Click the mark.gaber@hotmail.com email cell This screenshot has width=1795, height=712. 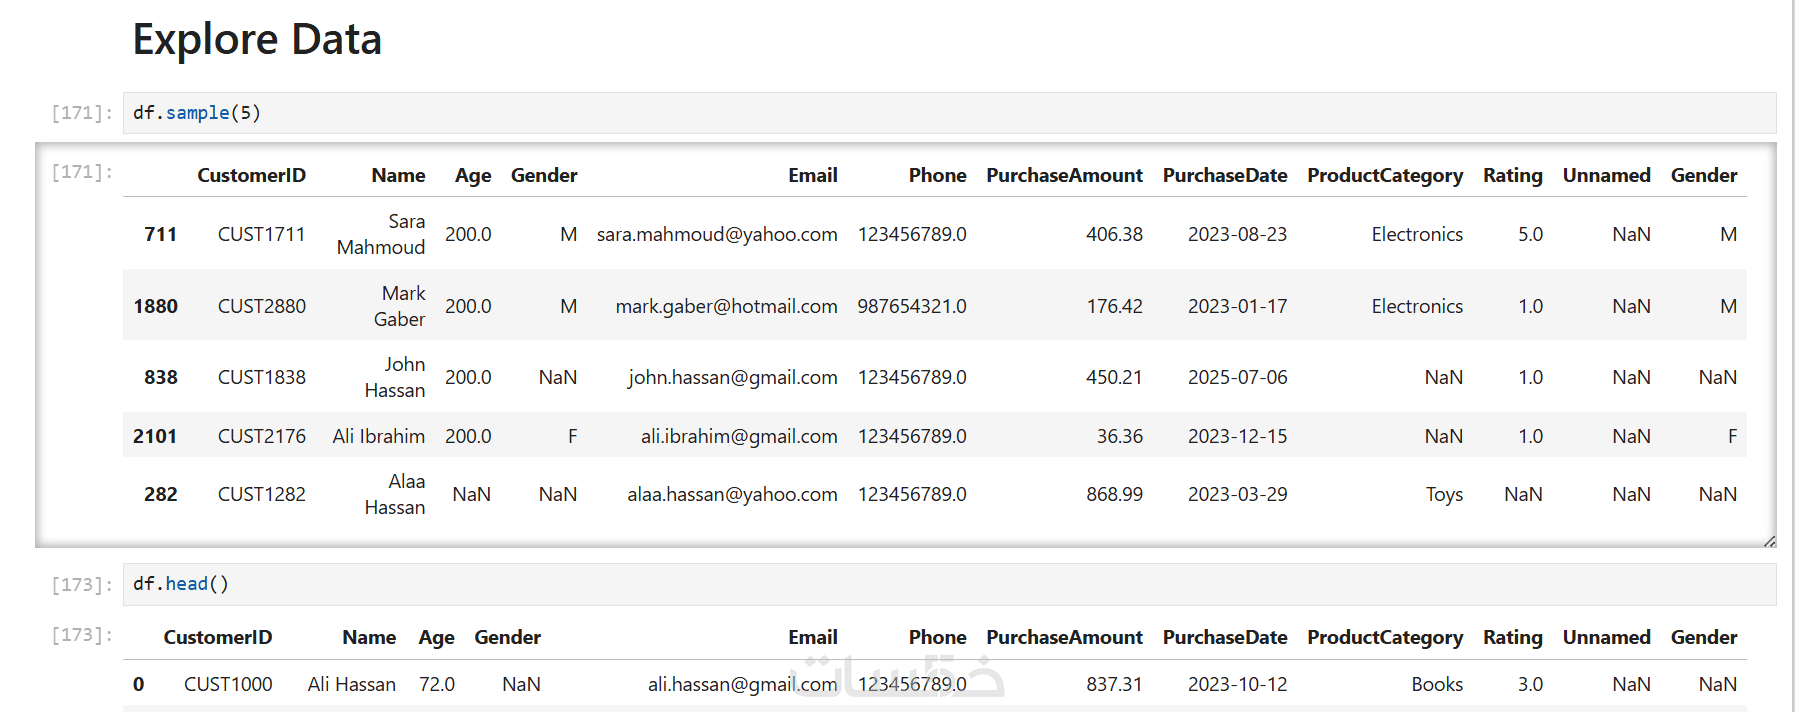tap(726, 306)
